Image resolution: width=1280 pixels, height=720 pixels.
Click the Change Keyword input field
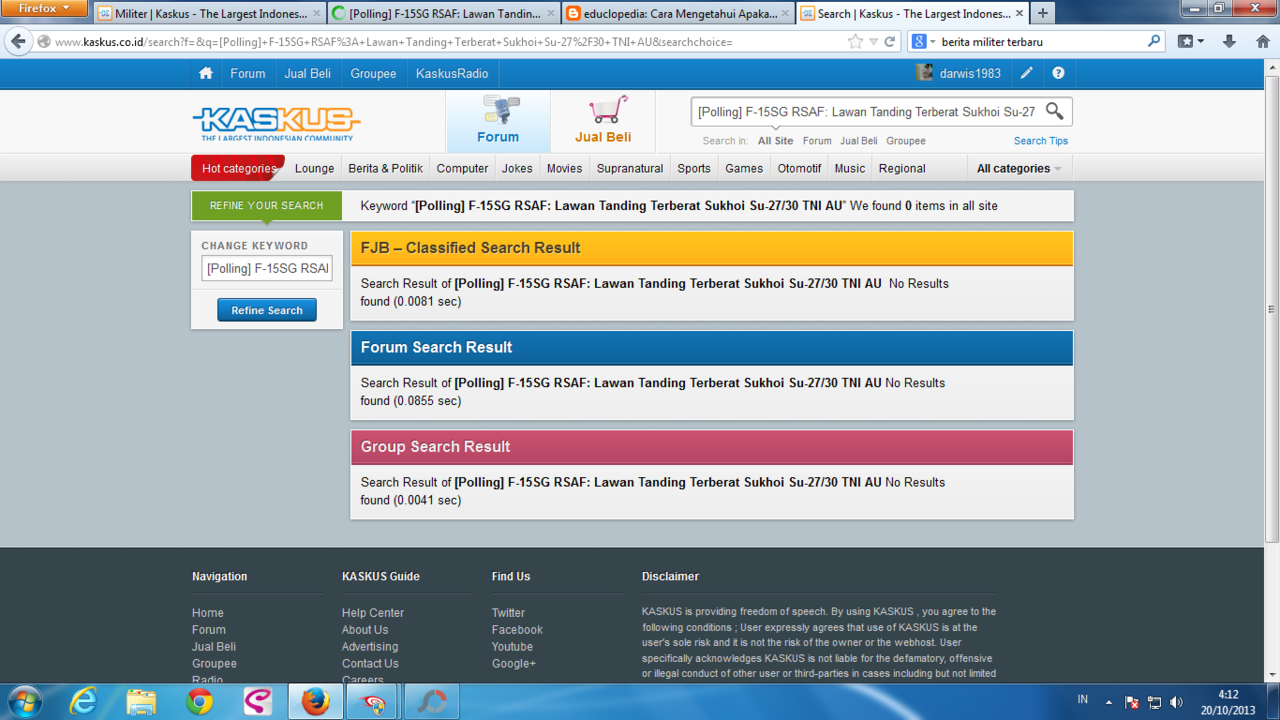pos(267,268)
